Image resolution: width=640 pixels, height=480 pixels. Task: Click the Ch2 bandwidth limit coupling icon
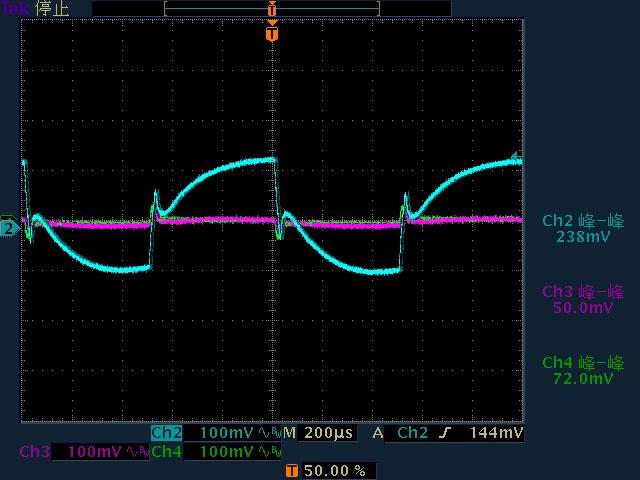point(270,433)
